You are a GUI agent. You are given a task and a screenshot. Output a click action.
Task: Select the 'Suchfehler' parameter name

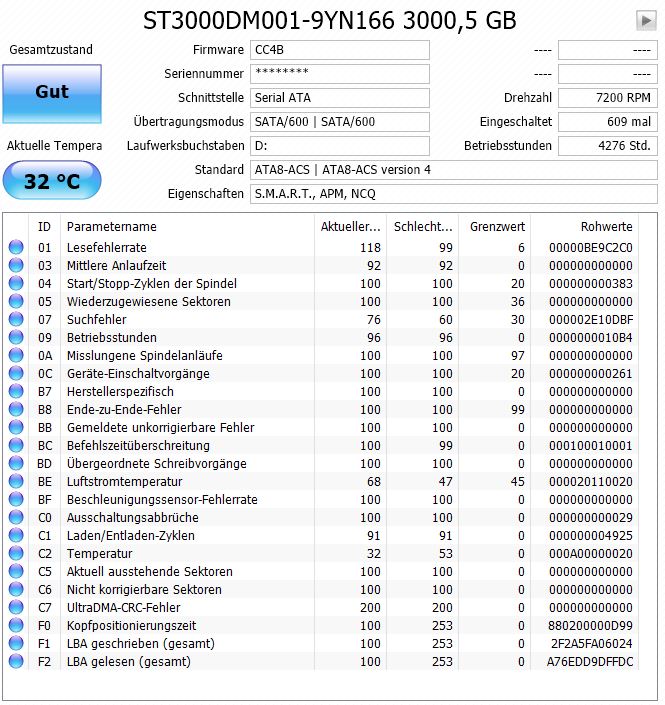[x=97, y=320]
